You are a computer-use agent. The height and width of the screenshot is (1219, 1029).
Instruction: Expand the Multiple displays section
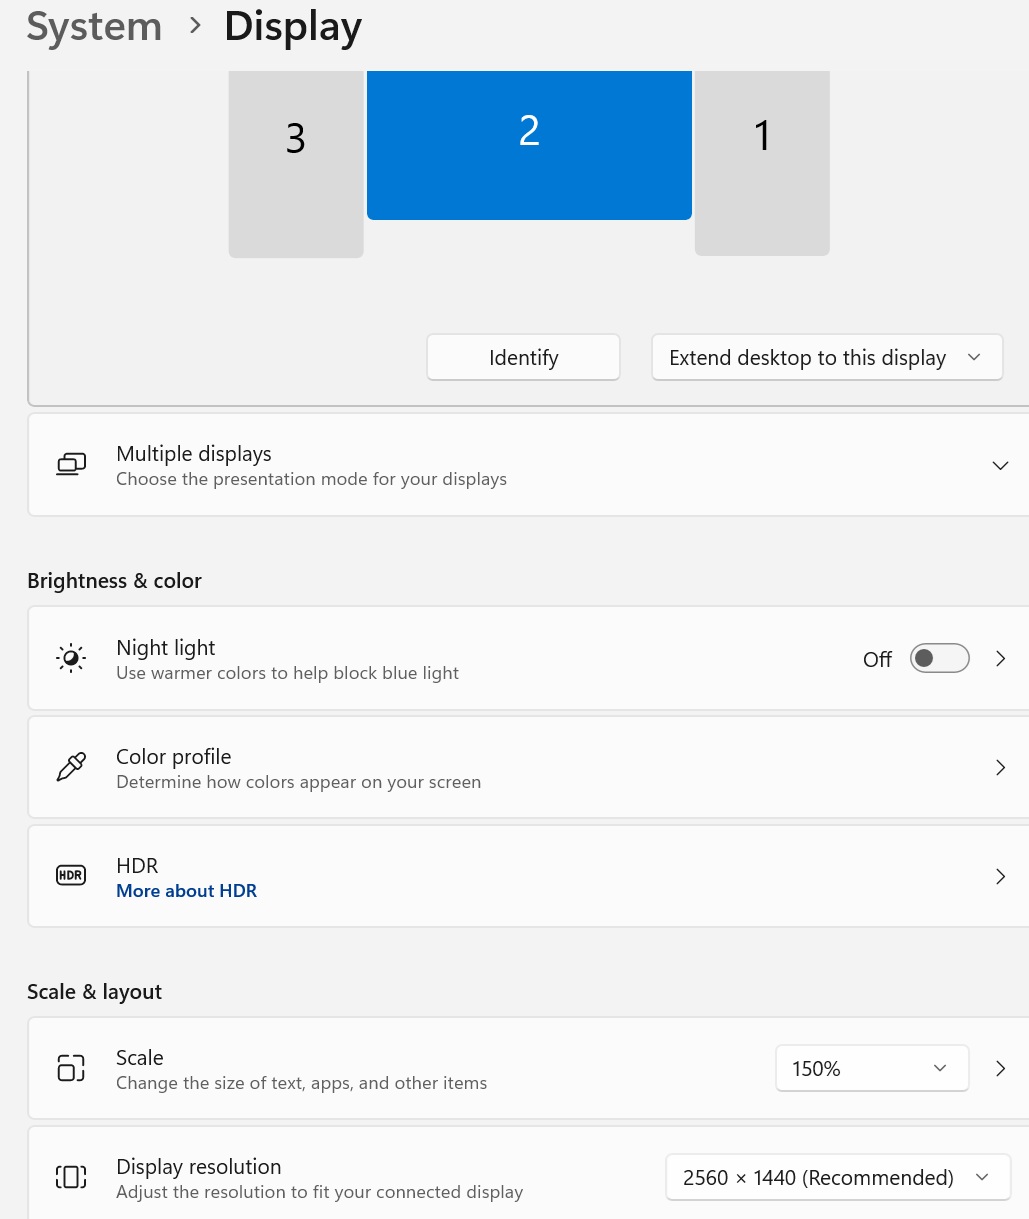tap(1000, 465)
